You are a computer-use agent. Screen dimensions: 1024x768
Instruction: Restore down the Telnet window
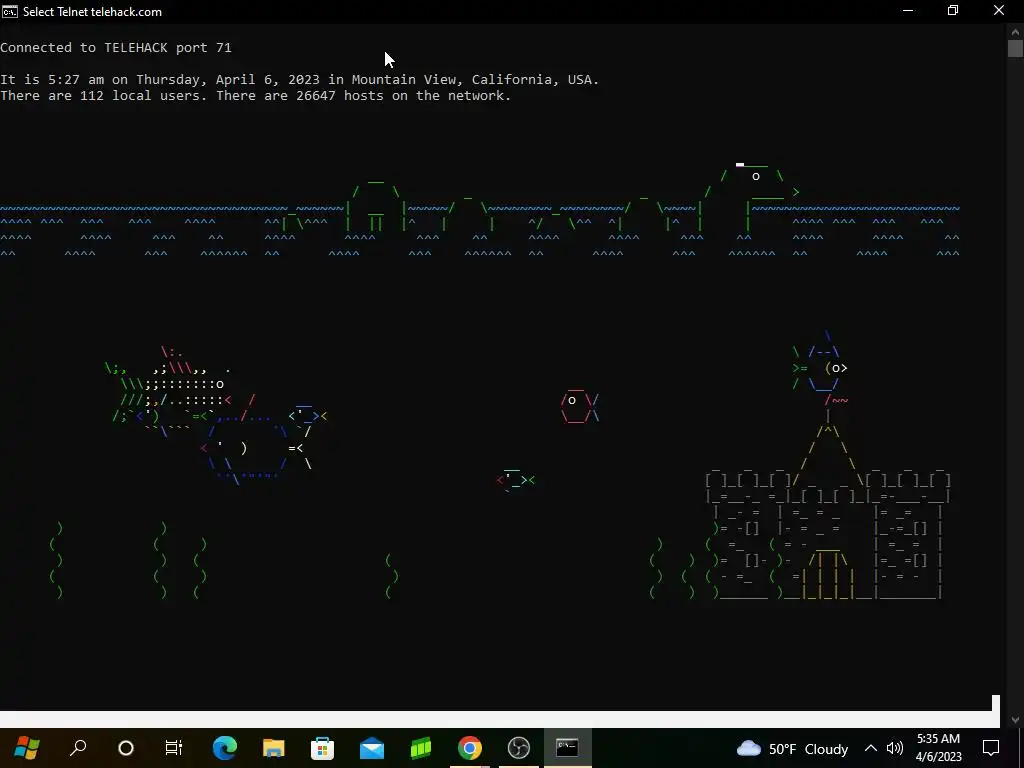pyautogui.click(x=953, y=10)
